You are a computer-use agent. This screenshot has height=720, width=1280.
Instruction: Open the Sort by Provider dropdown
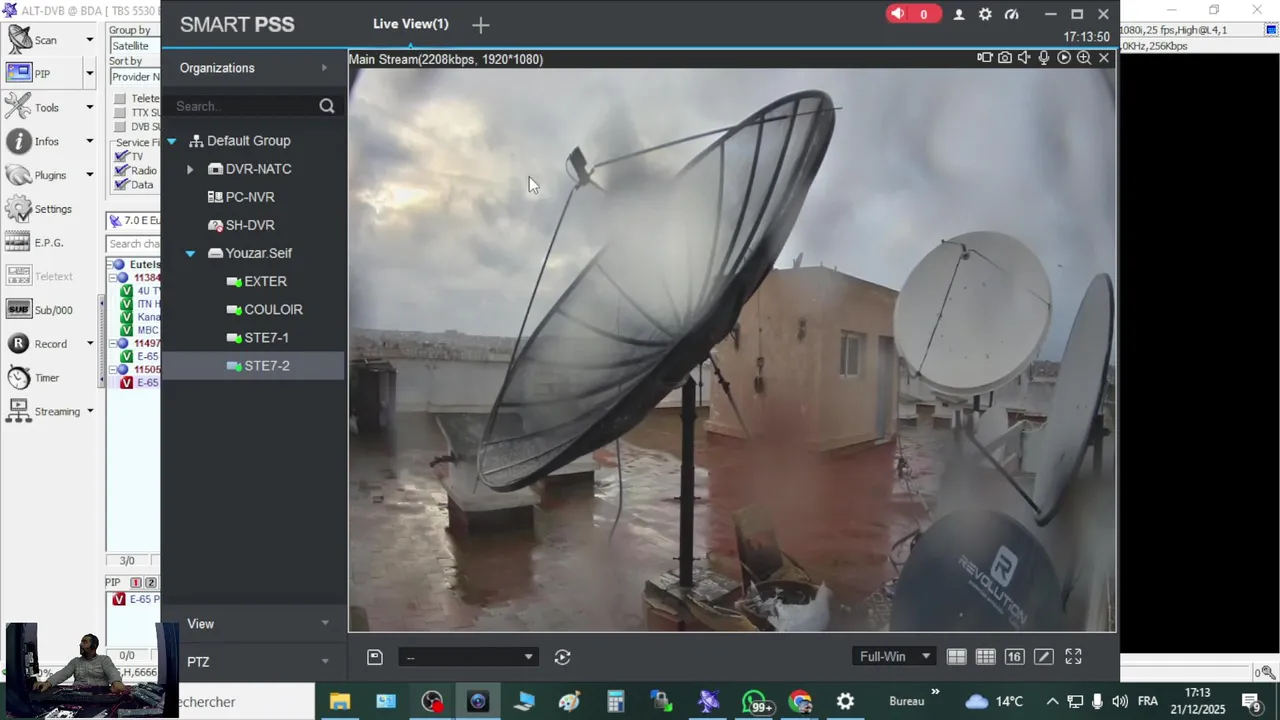pos(134,77)
